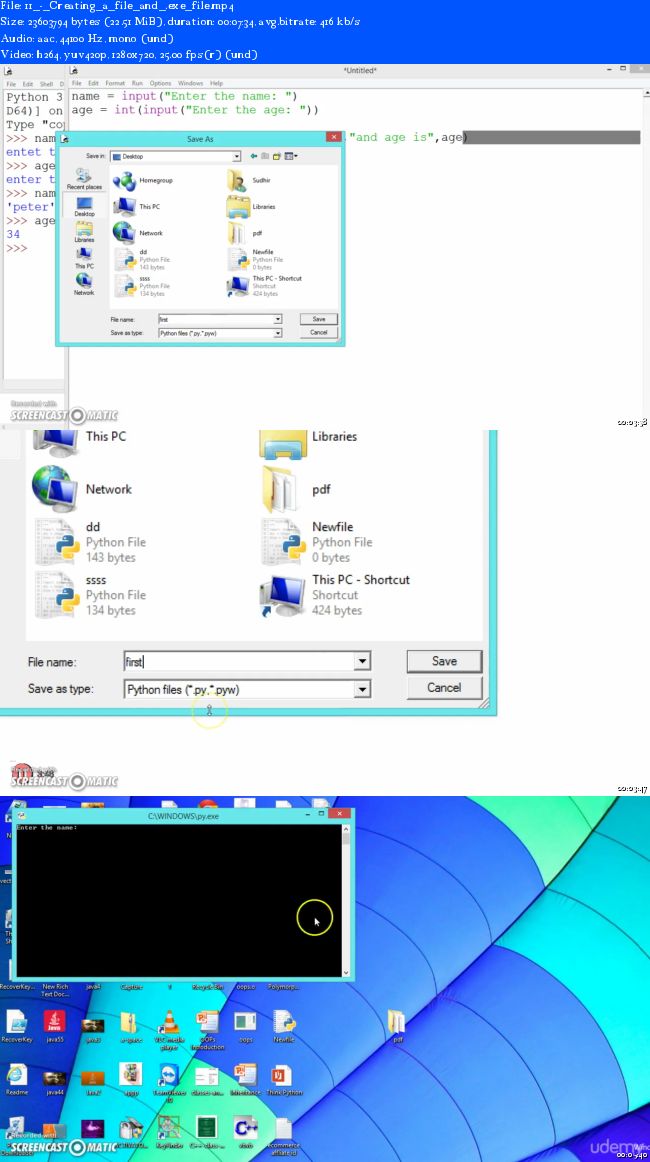Open the Options menu in the IDLE editor

click(160, 83)
